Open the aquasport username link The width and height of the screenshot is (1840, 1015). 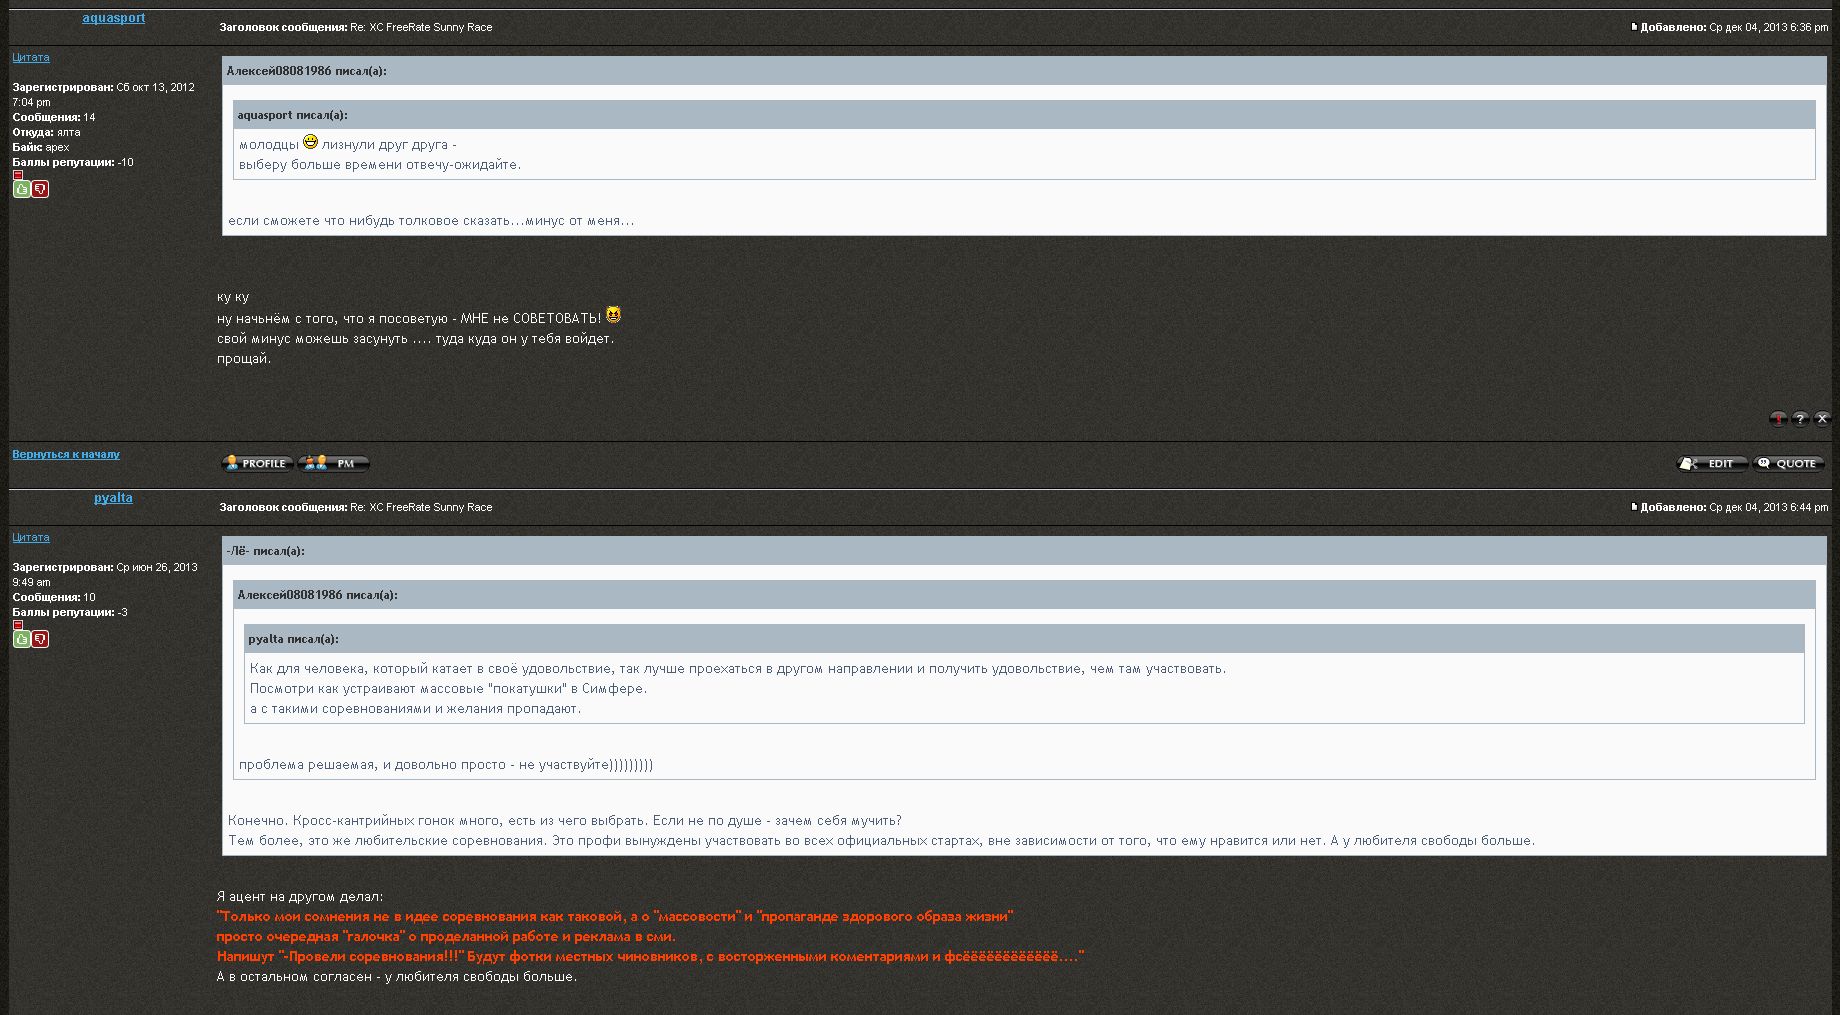point(113,18)
